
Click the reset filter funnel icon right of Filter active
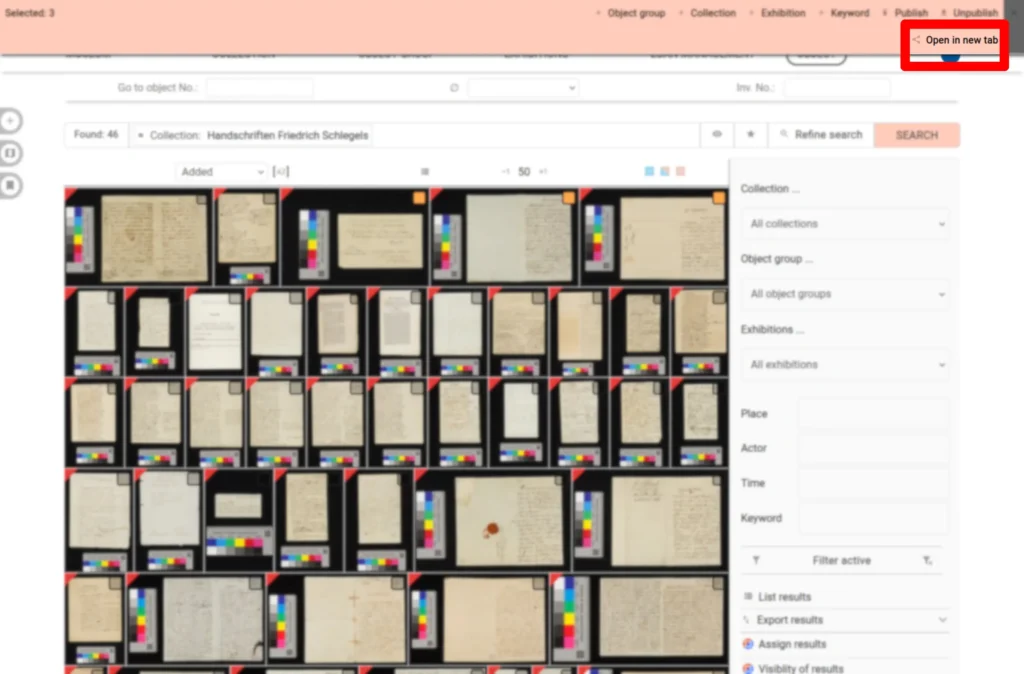pos(927,560)
